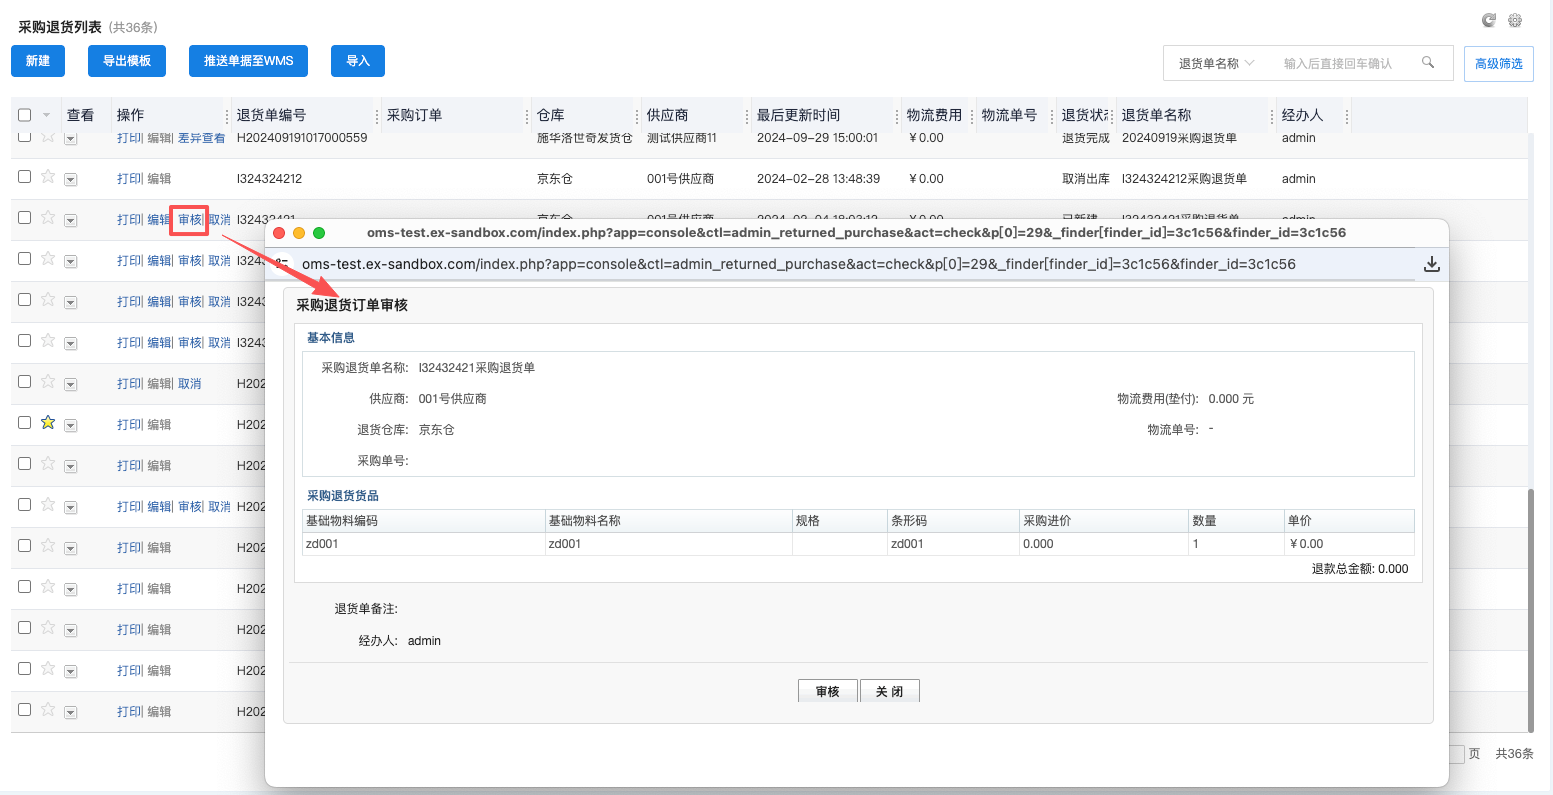Click the 差异查看 link

tap(202, 138)
